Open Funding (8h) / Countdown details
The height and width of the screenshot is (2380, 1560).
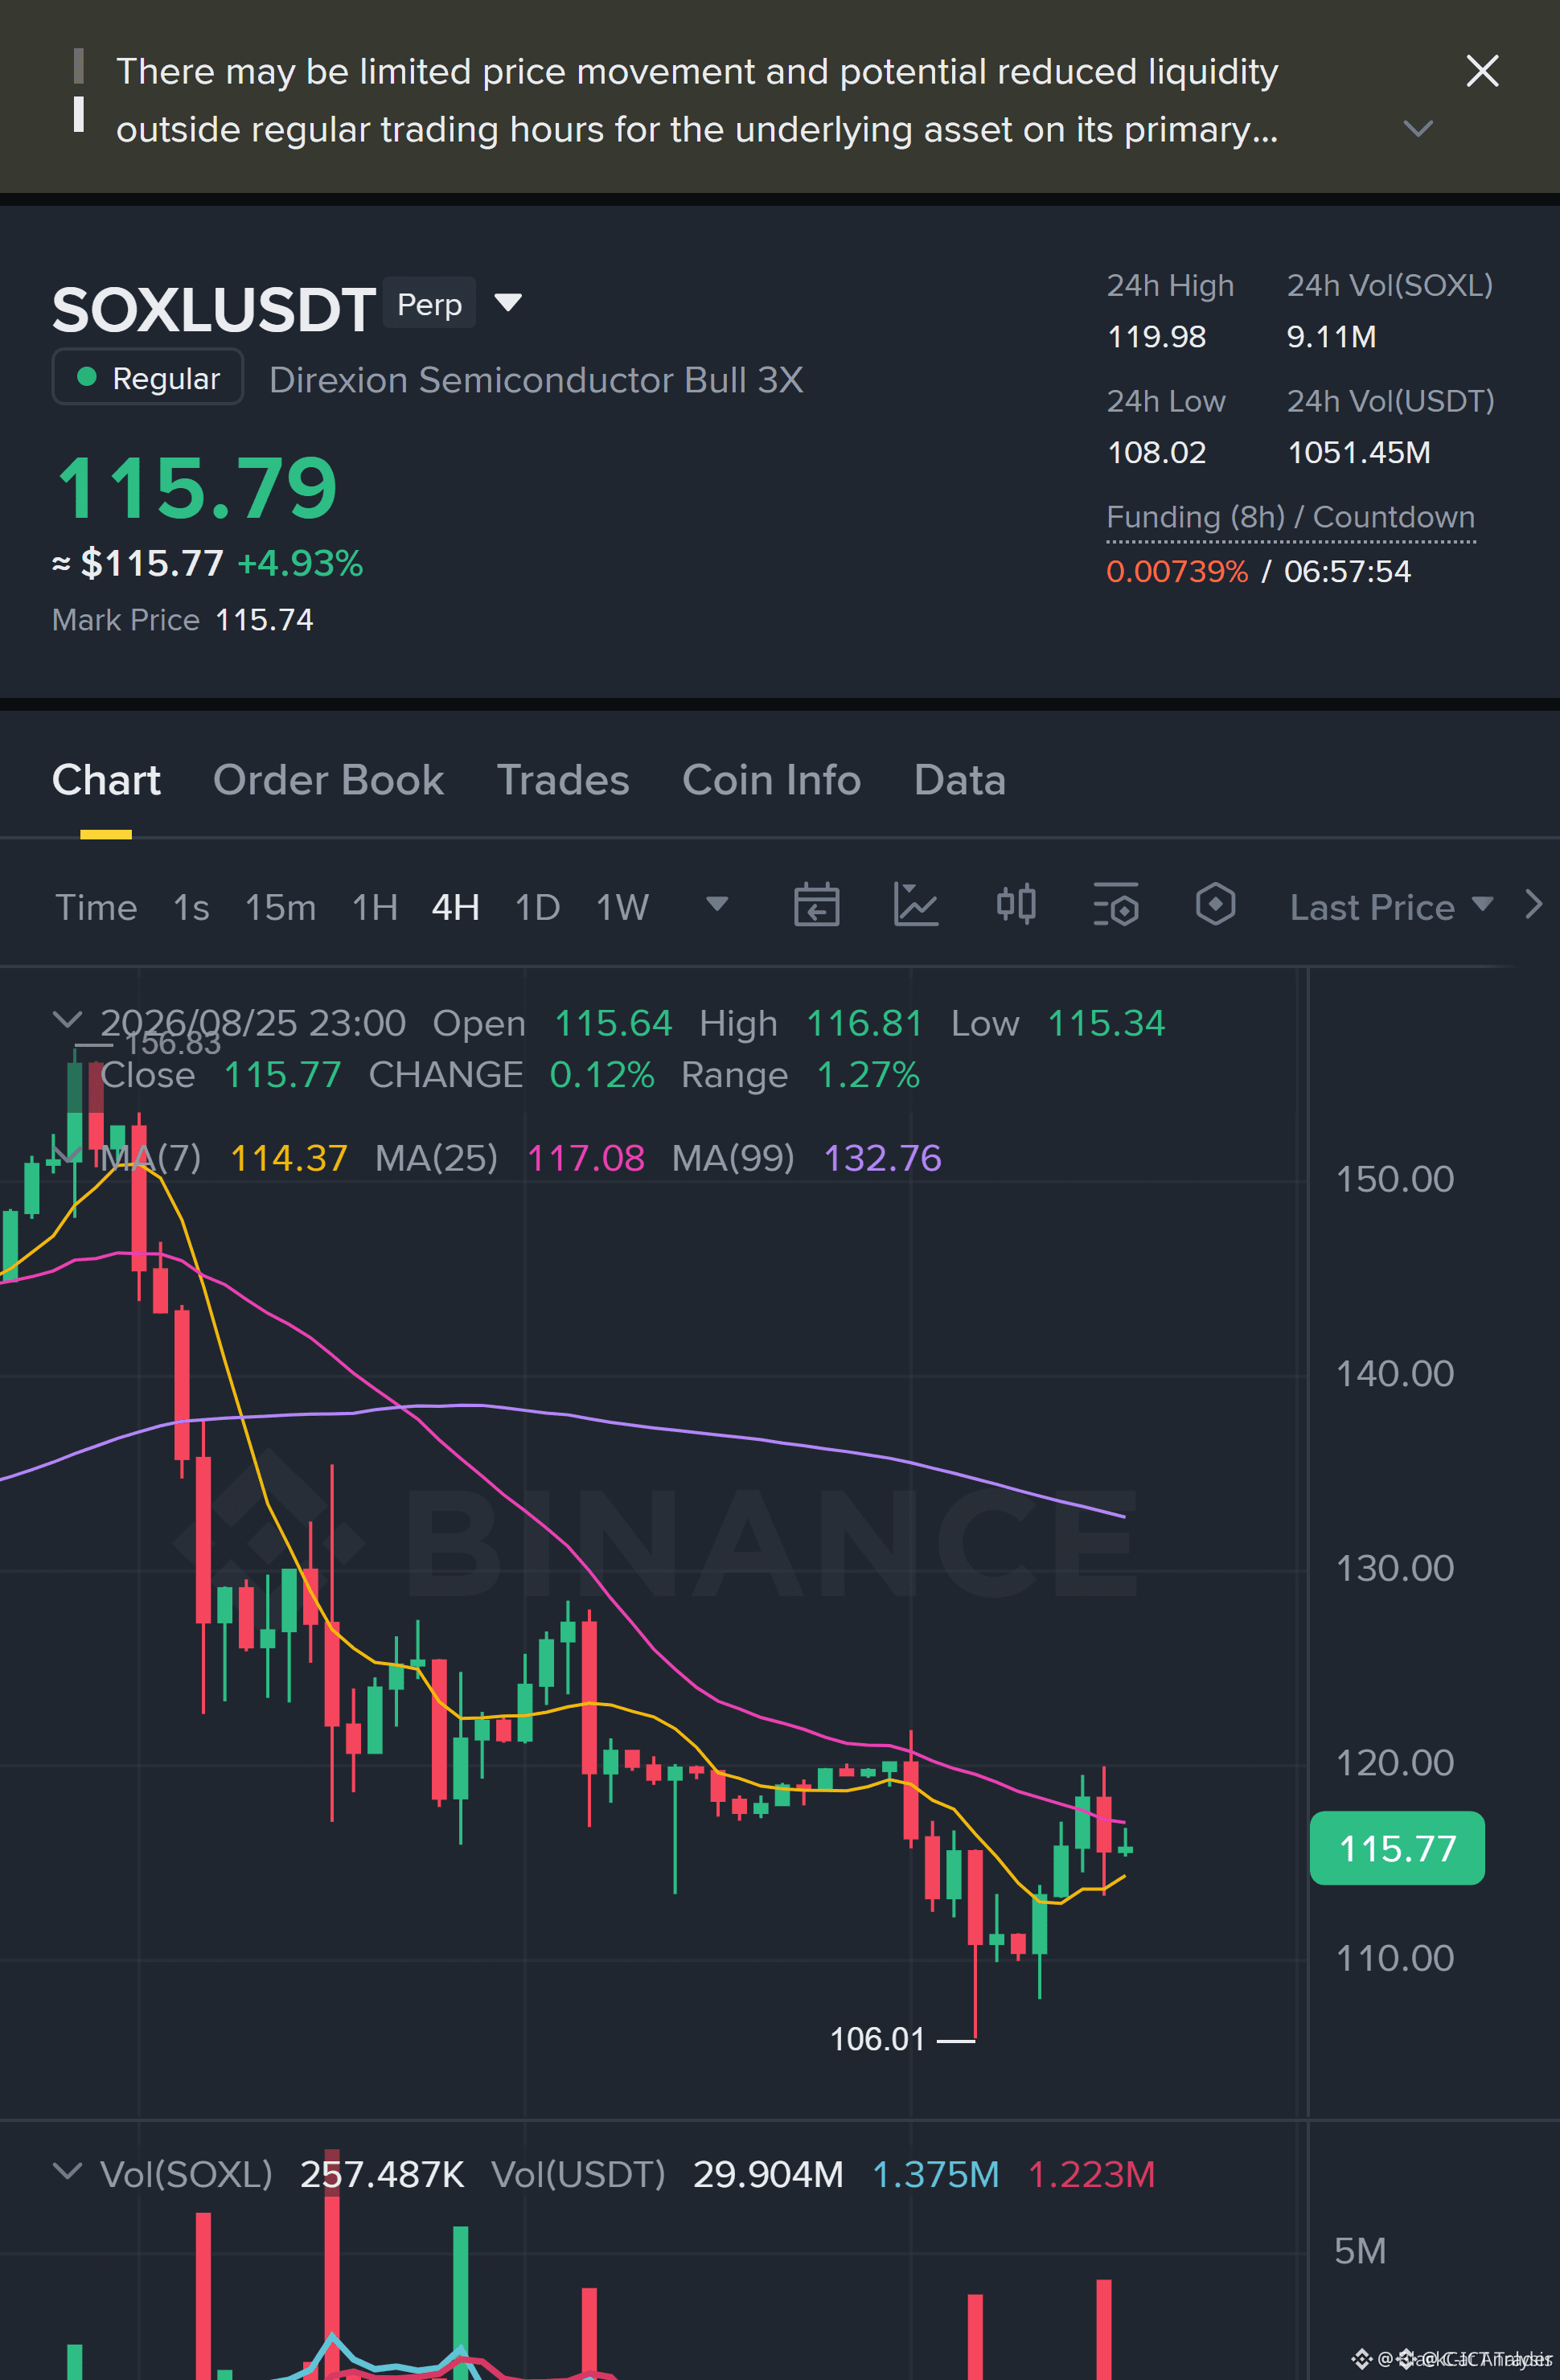(x=1290, y=517)
